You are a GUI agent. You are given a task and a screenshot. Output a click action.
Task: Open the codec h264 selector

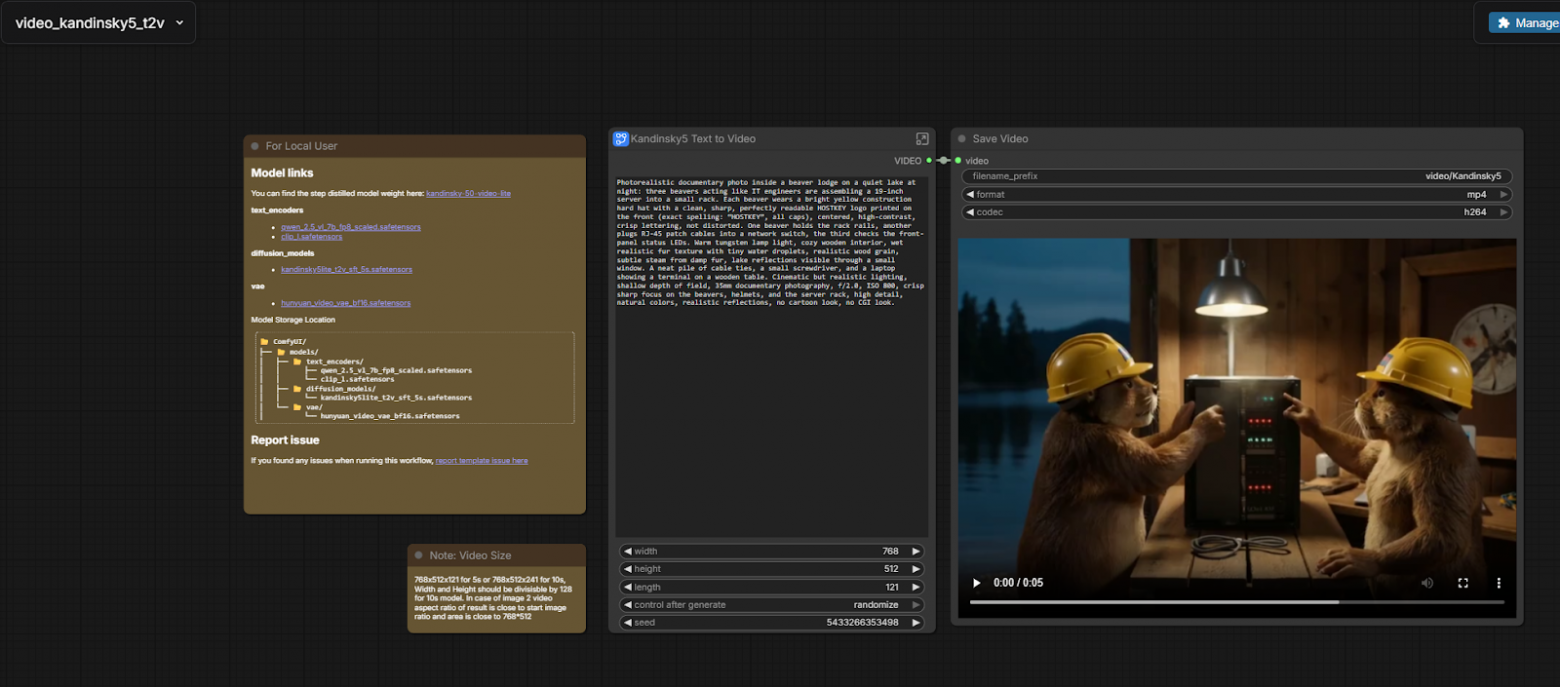coord(1236,212)
